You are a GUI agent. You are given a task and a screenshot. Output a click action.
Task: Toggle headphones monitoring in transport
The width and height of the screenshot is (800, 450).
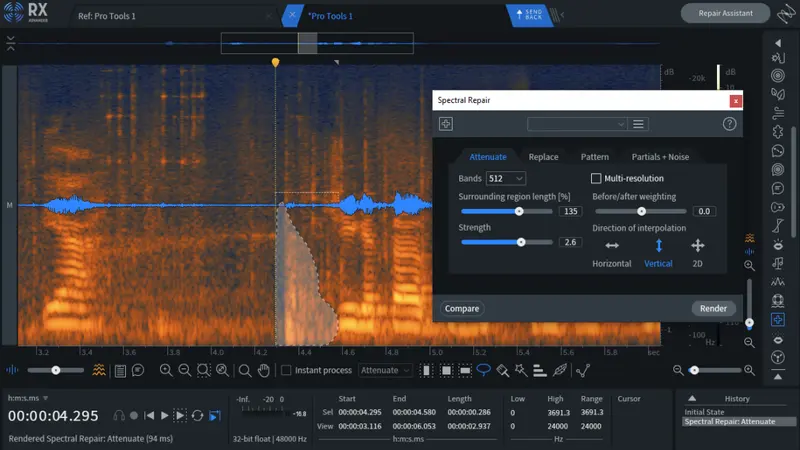119,416
